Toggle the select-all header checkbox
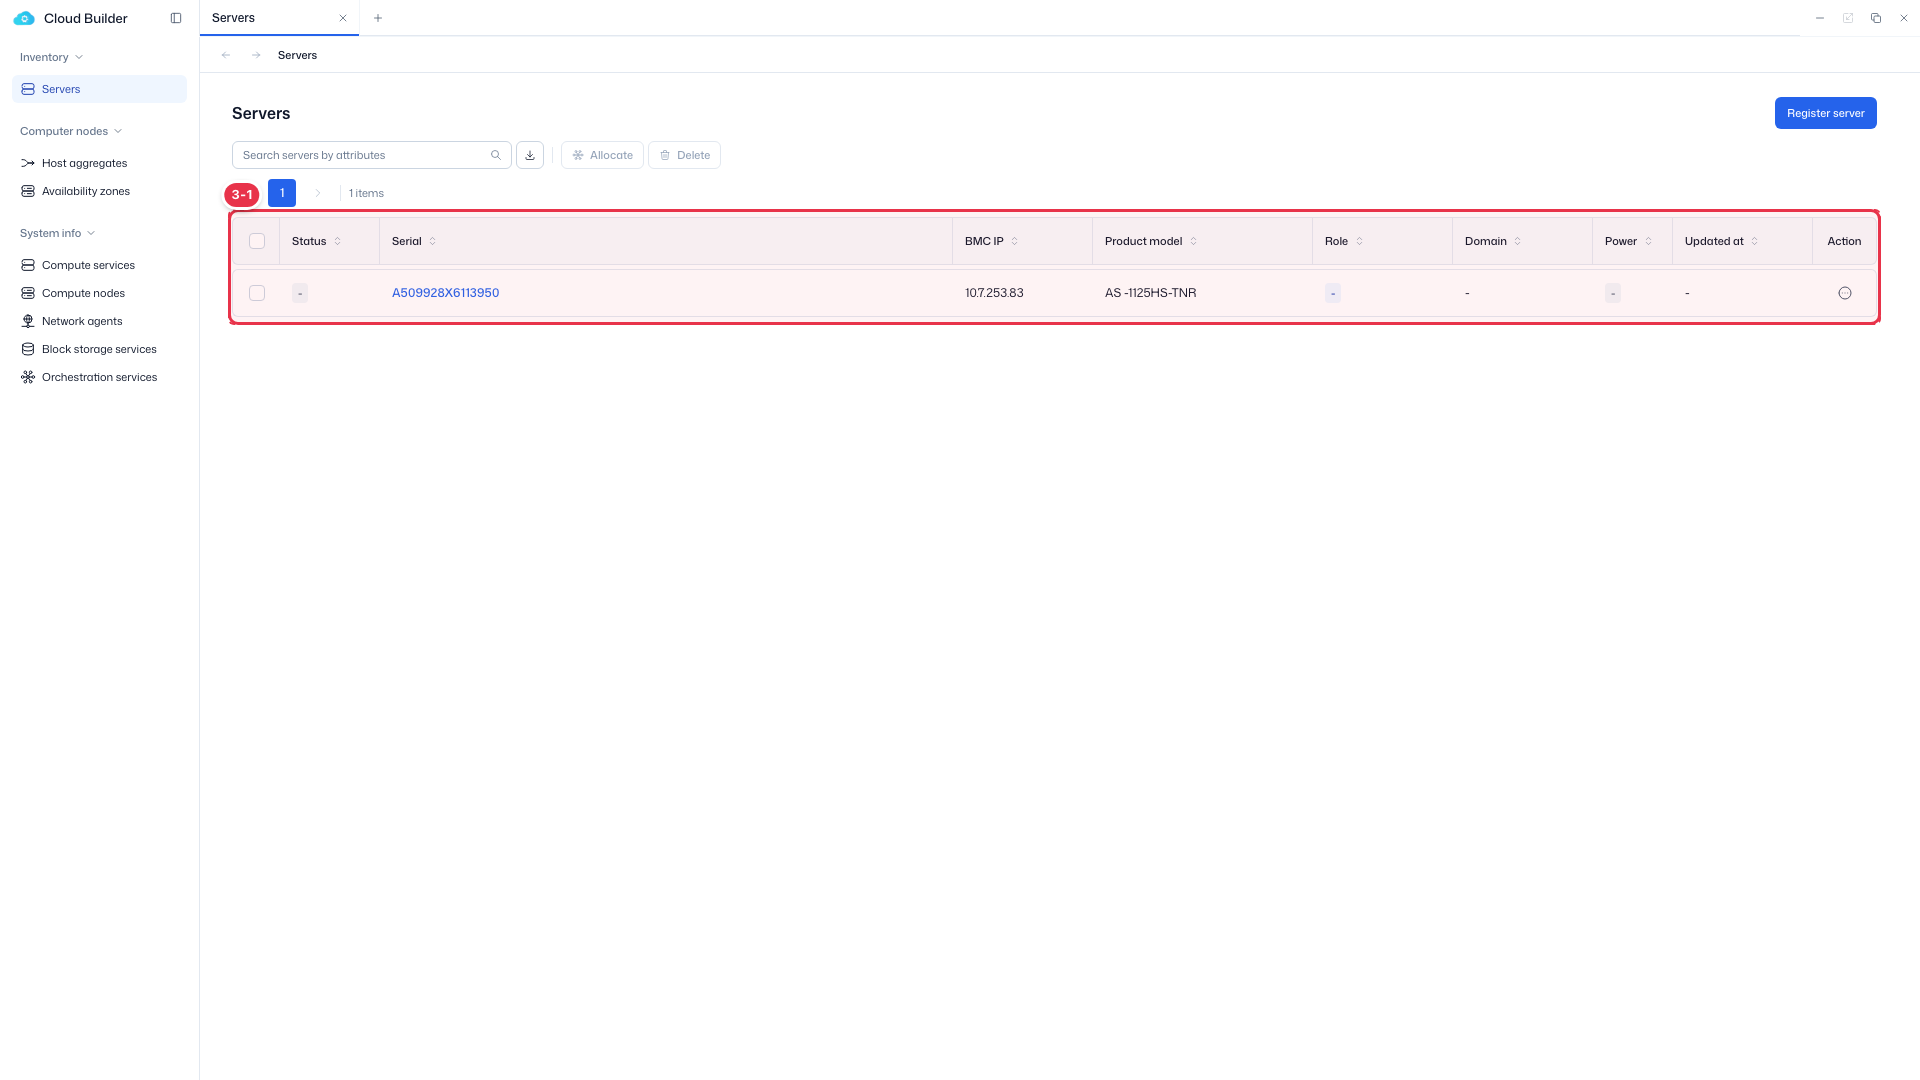This screenshot has height=1080, width=1920. [257, 241]
